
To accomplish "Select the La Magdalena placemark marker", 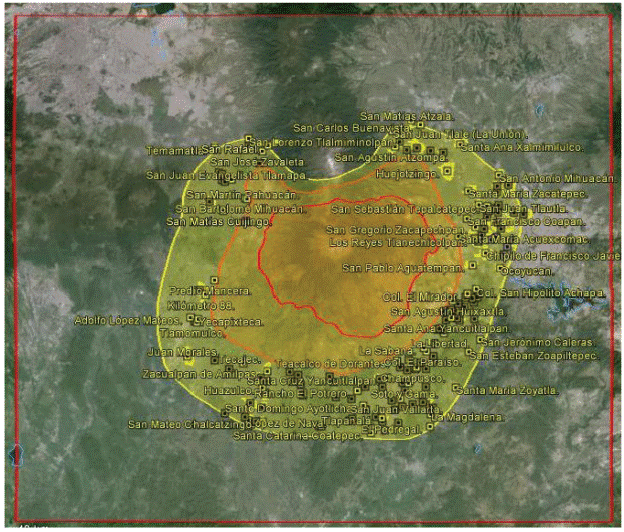I will 430,427.
